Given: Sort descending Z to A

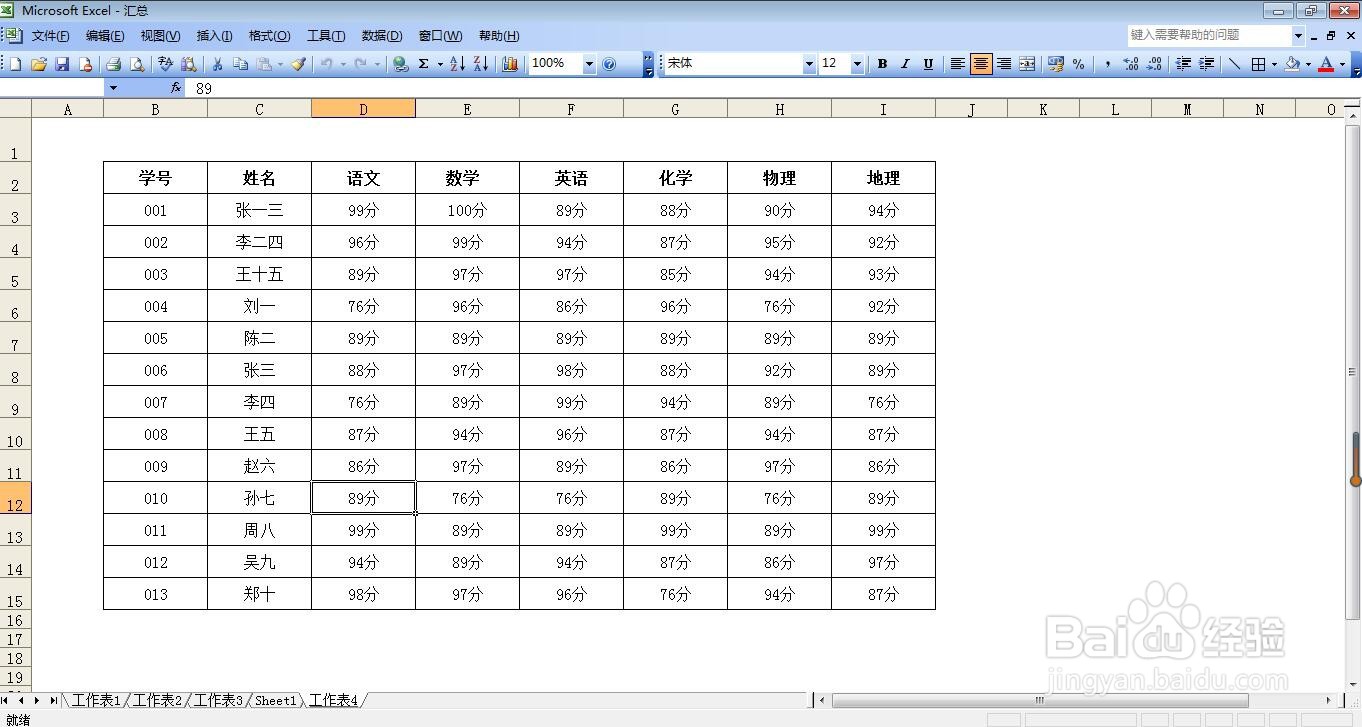Looking at the screenshot, I should [x=481, y=63].
